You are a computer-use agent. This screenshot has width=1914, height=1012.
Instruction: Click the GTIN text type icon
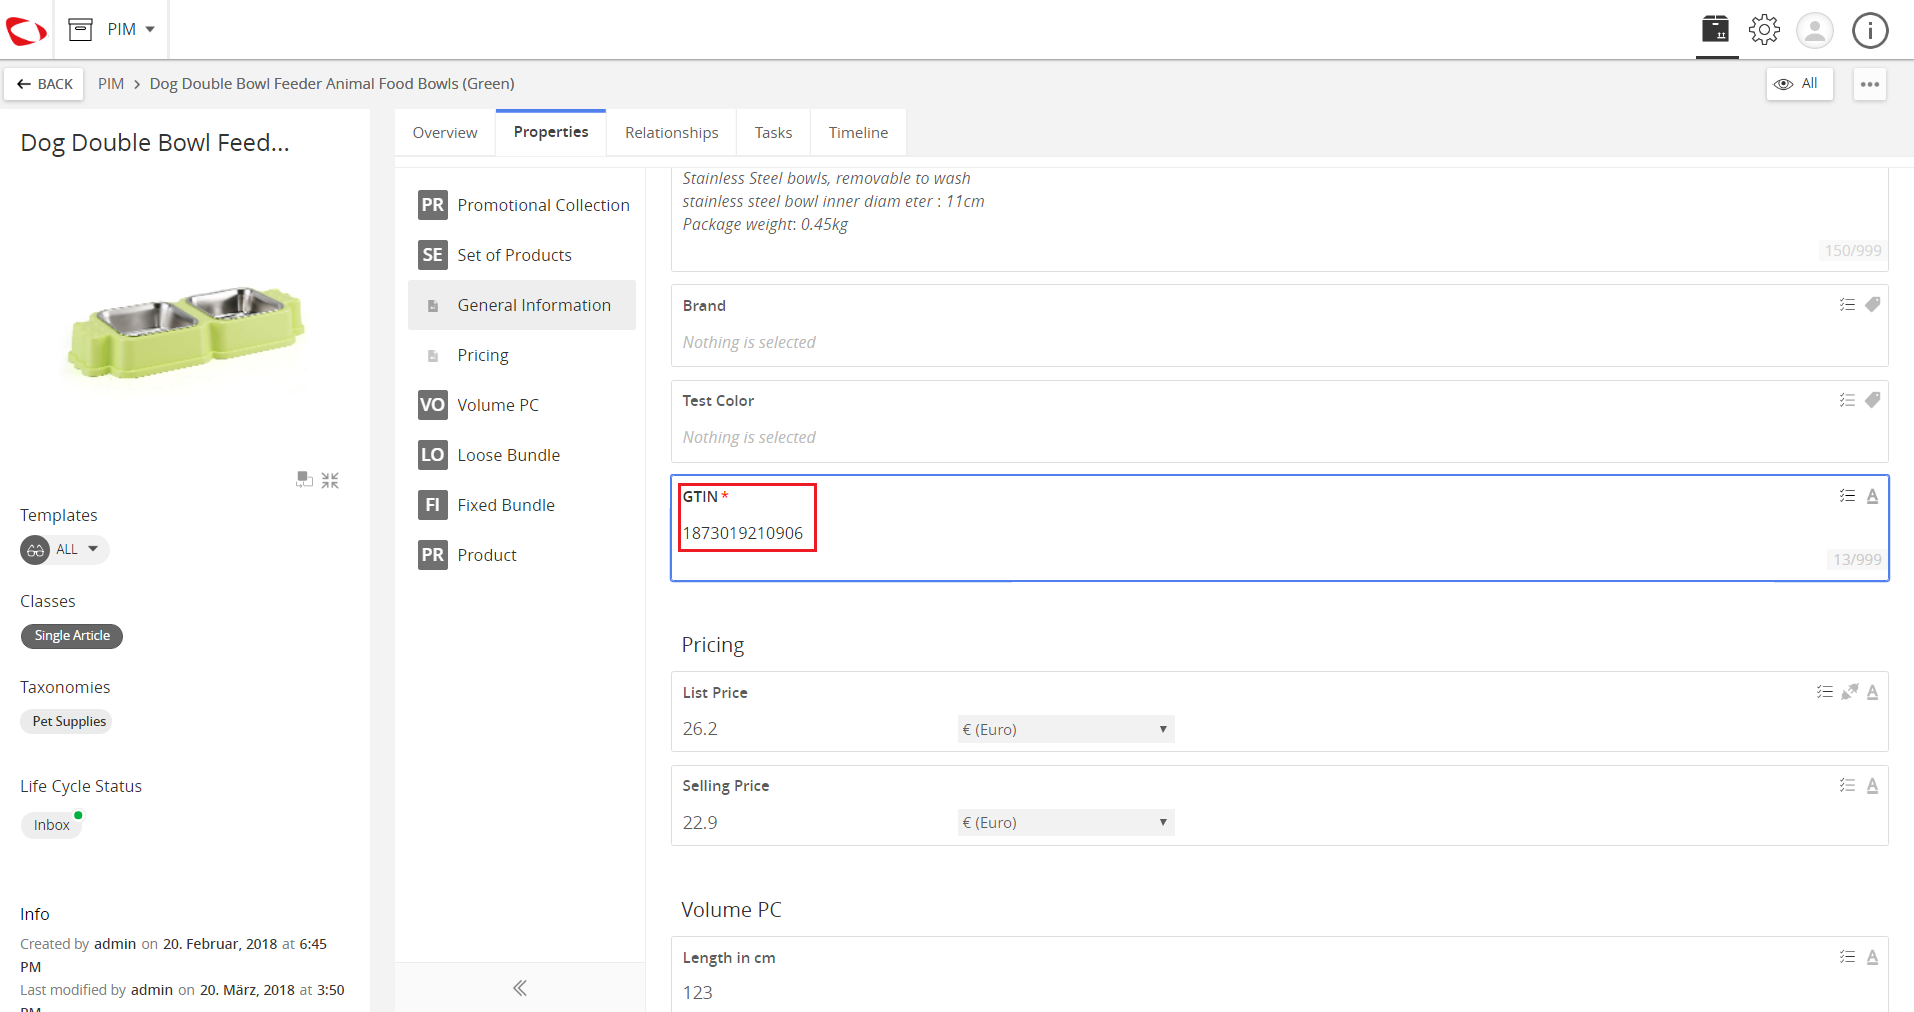tap(1872, 496)
